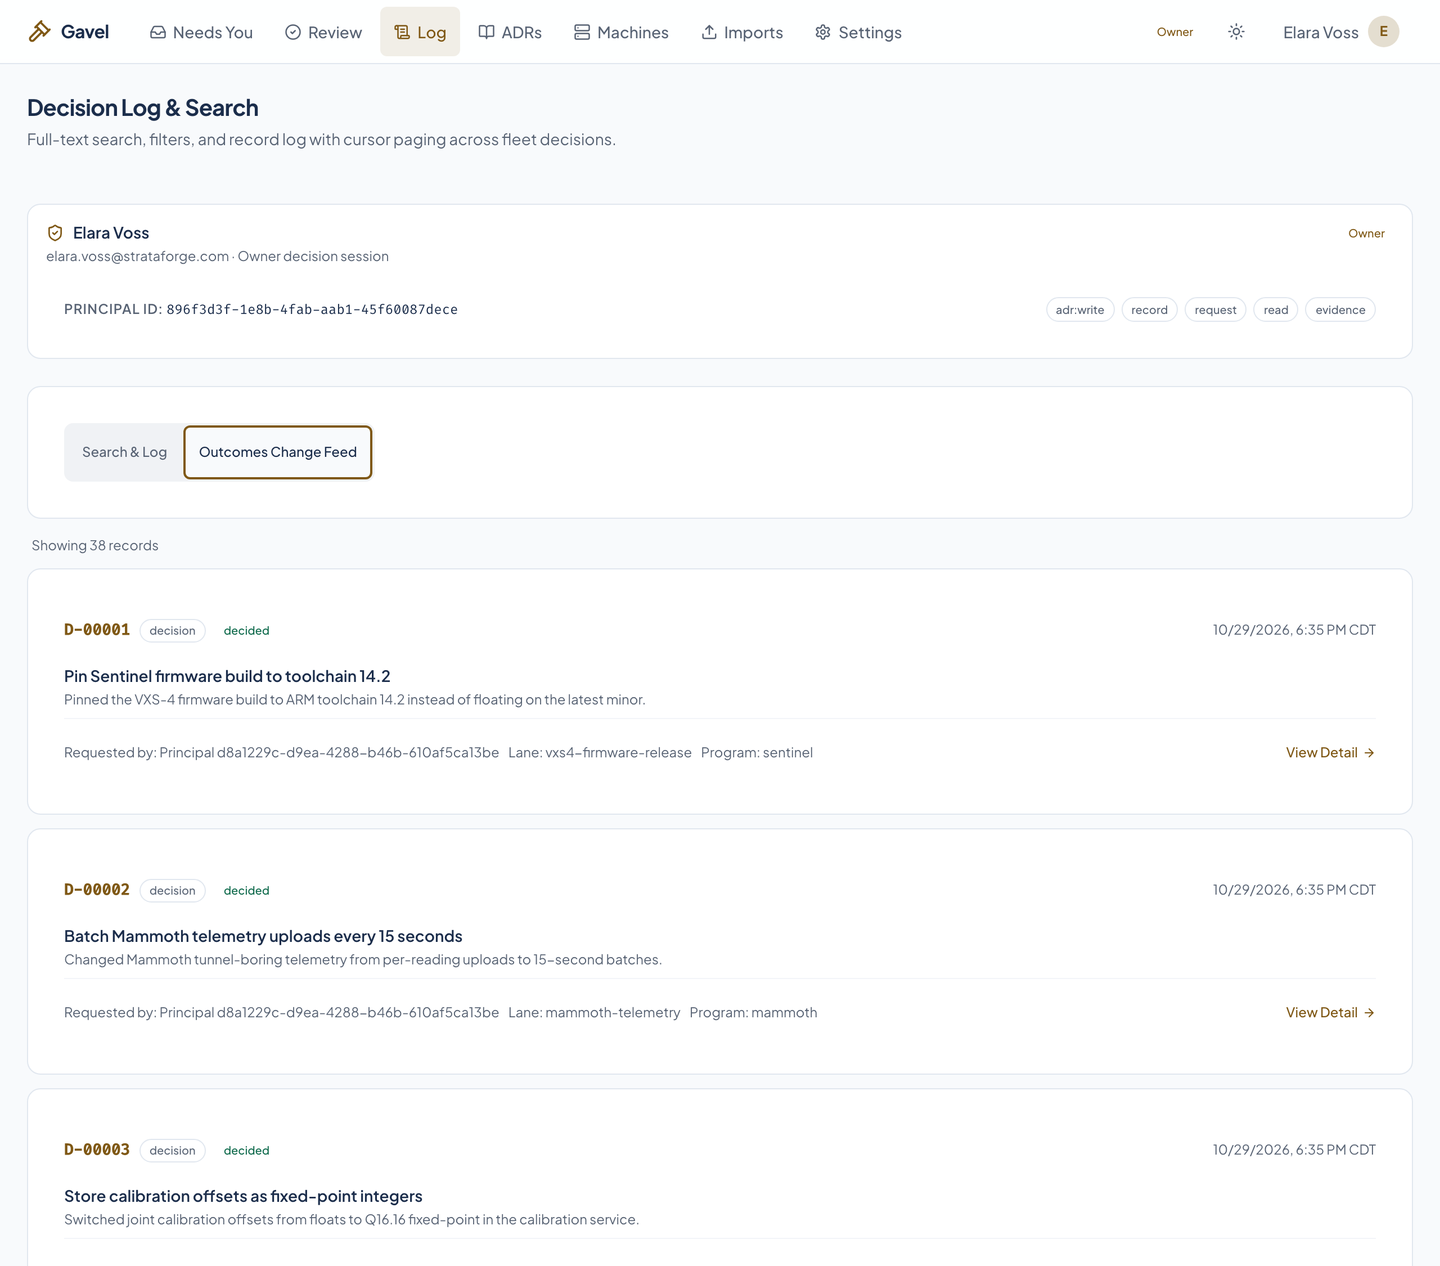The width and height of the screenshot is (1440, 1266).
Task: Click the decision badge on D-00001
Action: (172, 631)
